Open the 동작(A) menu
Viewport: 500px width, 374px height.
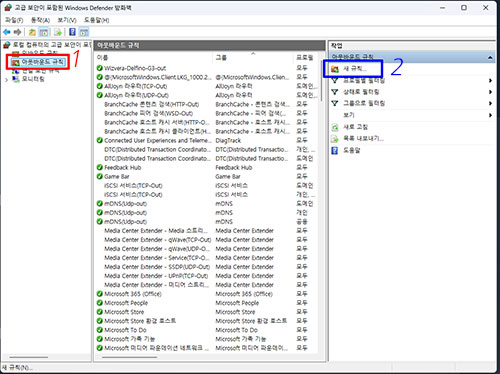(x=40, y=20)
